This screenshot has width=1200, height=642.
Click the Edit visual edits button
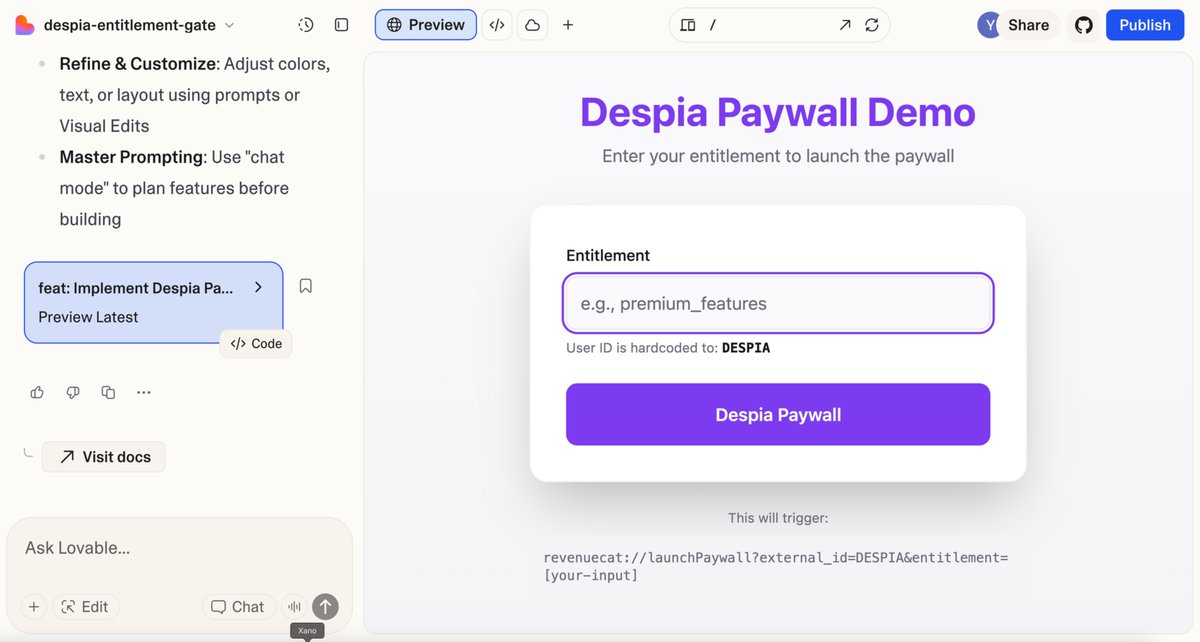click(86, 606)
